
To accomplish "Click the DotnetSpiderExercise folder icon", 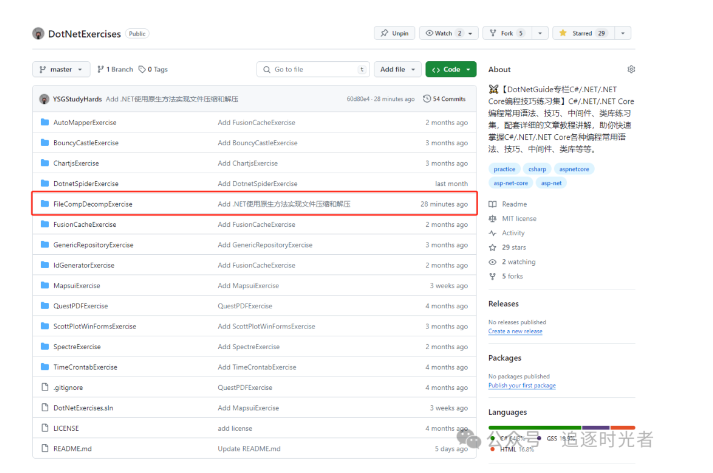I will click(45, 183).
